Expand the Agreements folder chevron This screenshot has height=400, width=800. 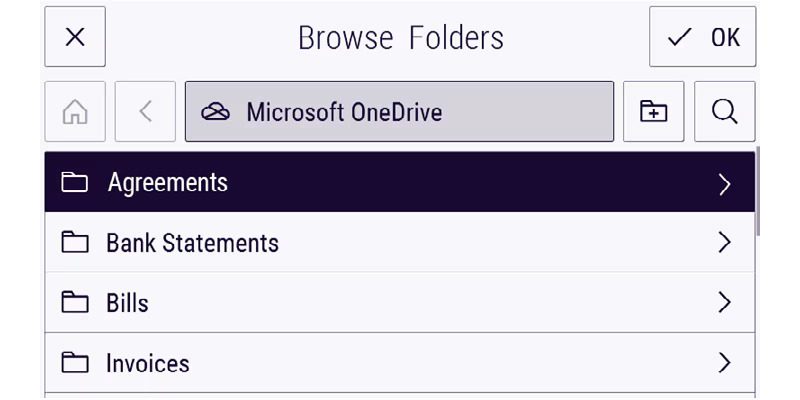pos(725,184)
